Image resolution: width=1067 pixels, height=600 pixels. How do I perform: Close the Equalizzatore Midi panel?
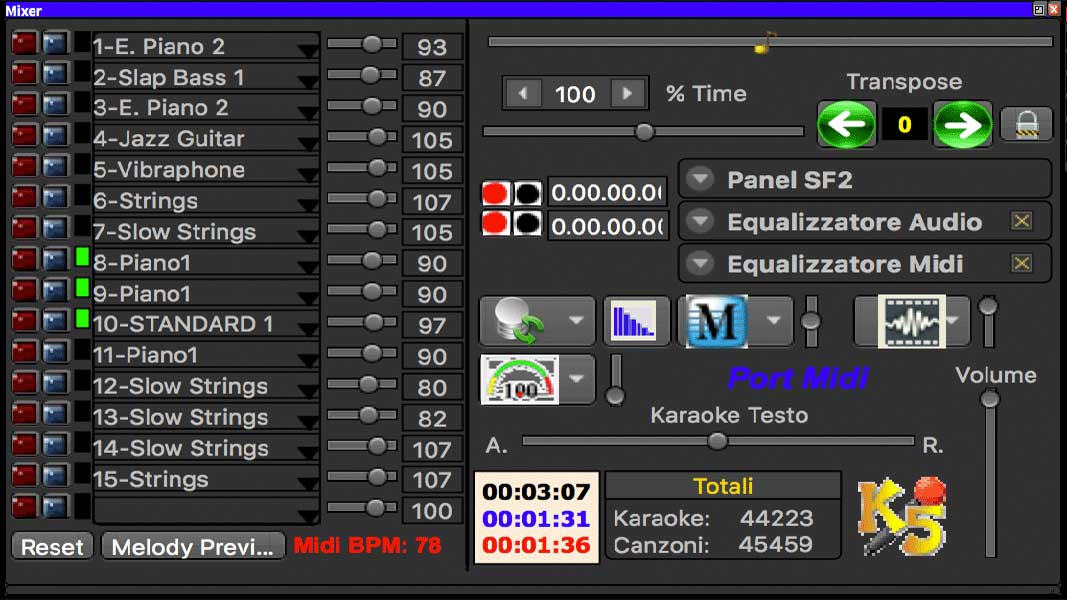[x=1021, y=263]
